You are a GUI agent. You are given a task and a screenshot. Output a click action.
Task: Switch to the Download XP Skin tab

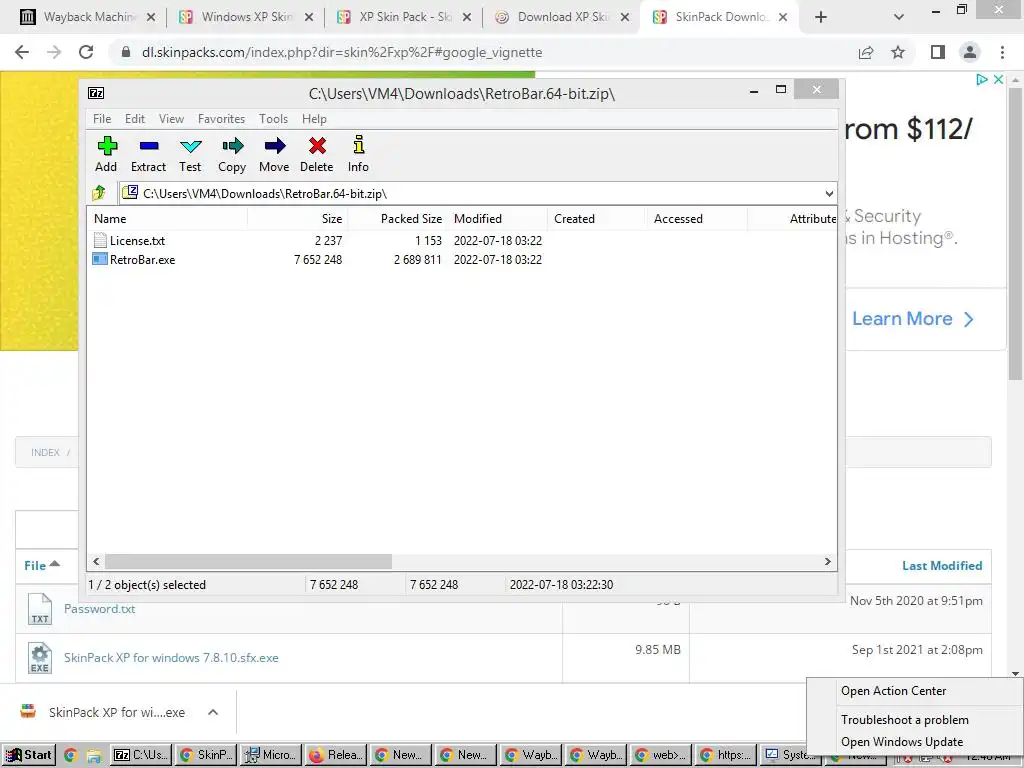[562, 17]
